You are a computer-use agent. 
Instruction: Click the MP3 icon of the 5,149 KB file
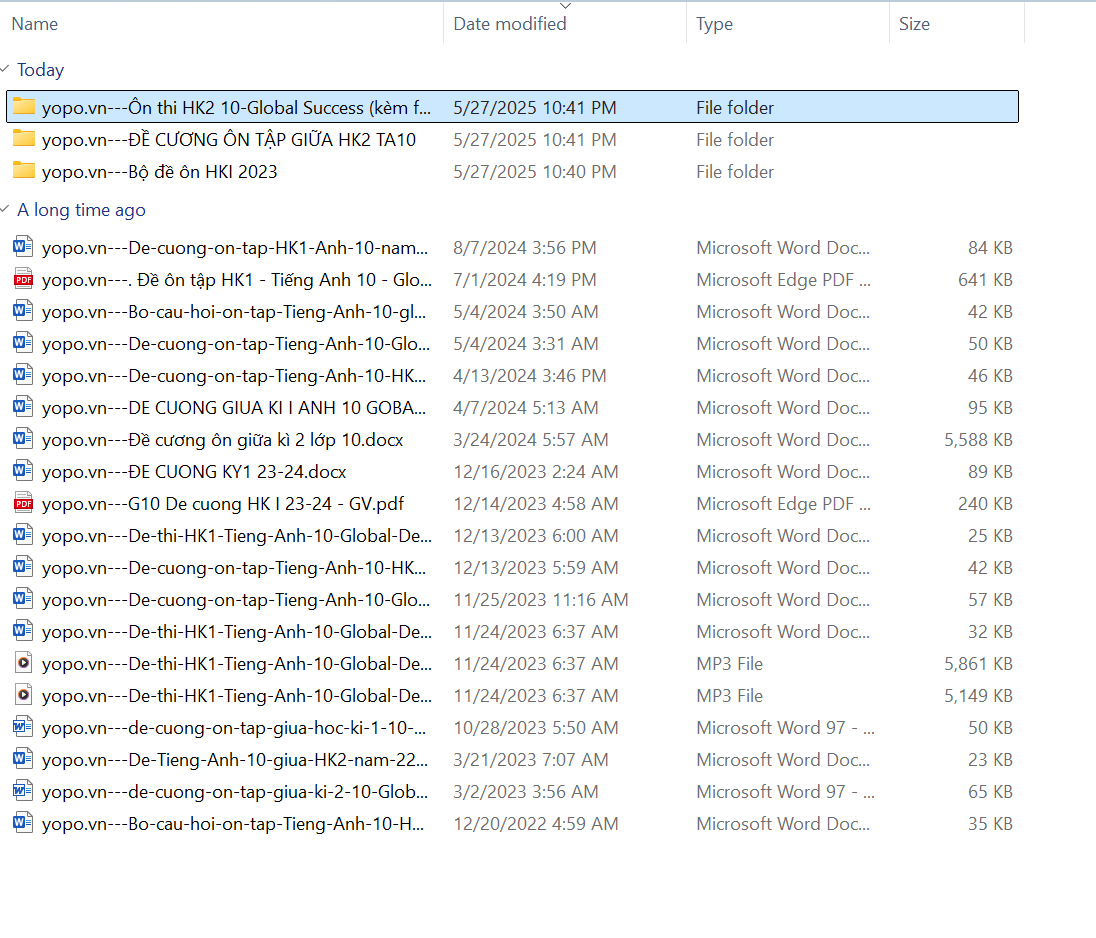(24, 695)
